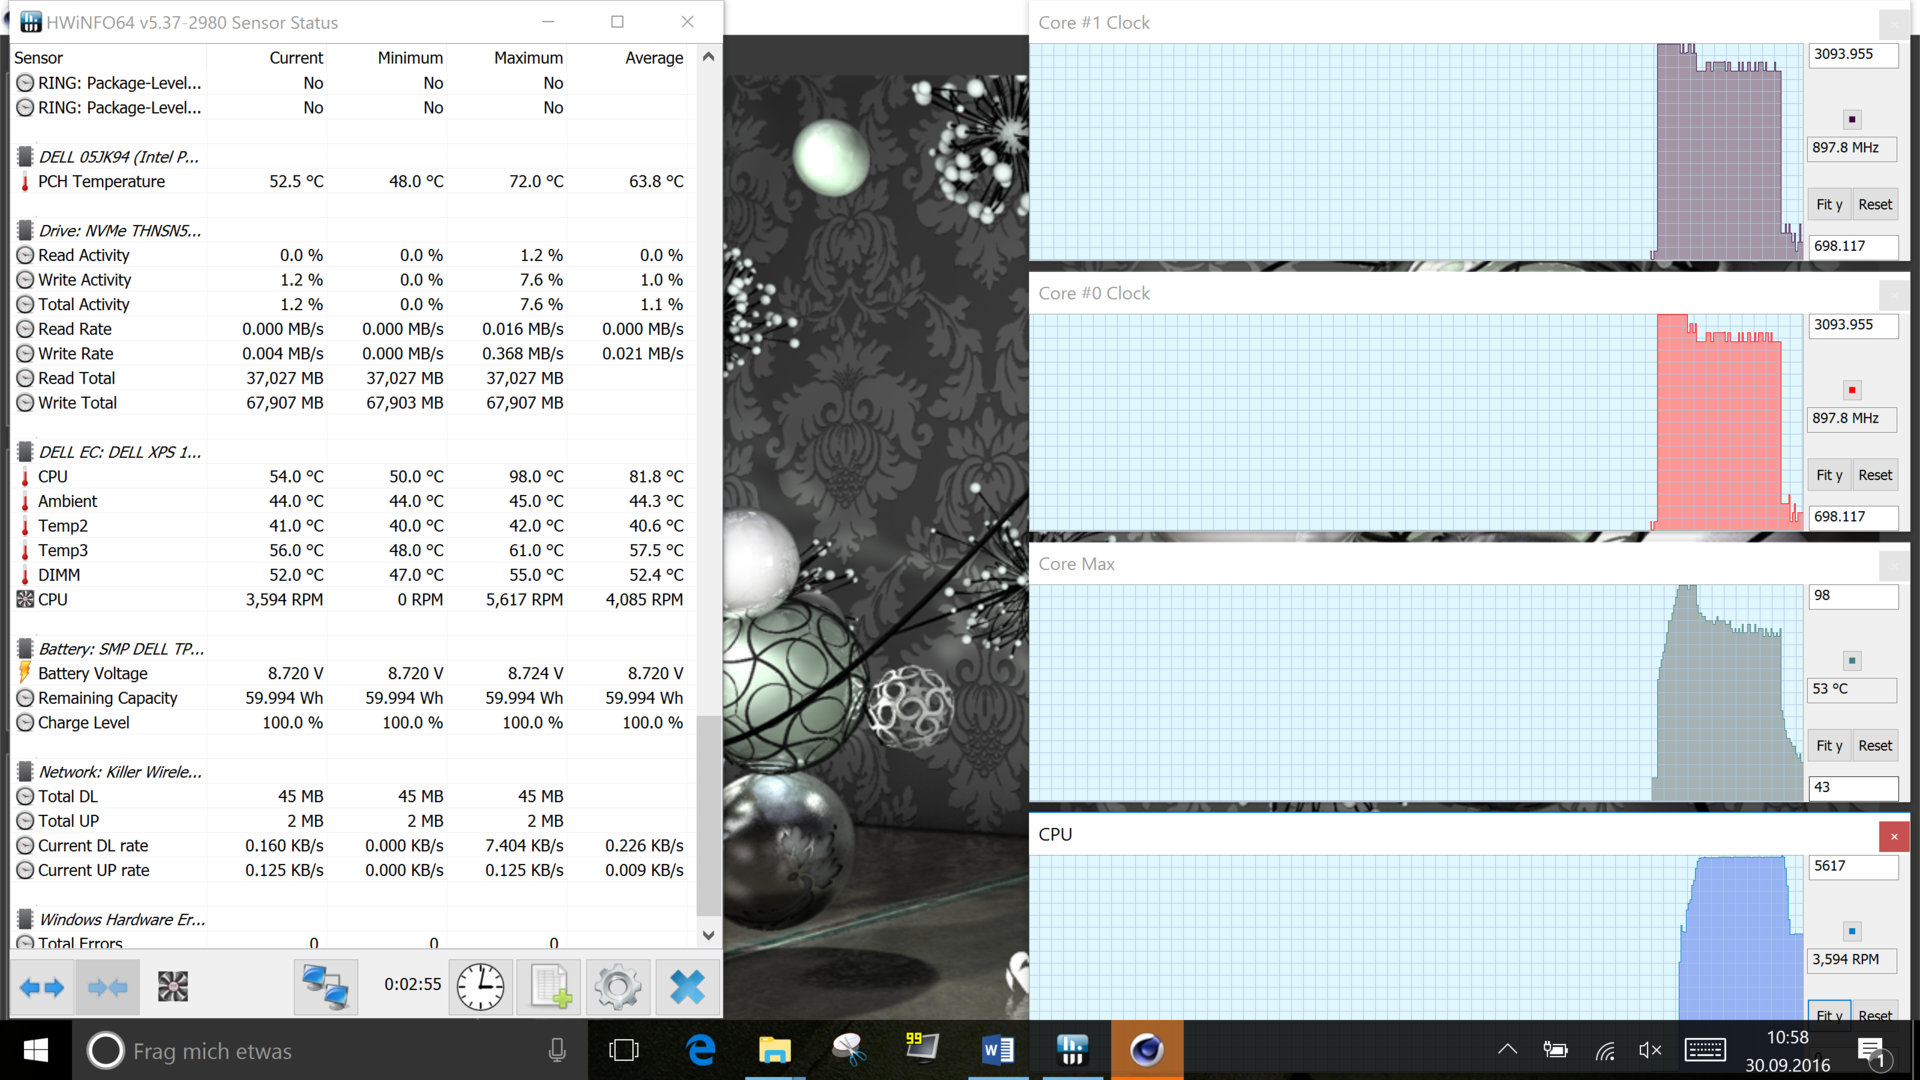Click Cortana search box Frag mich etwas
The image size is (1920, 1080).
(330, 1050)
